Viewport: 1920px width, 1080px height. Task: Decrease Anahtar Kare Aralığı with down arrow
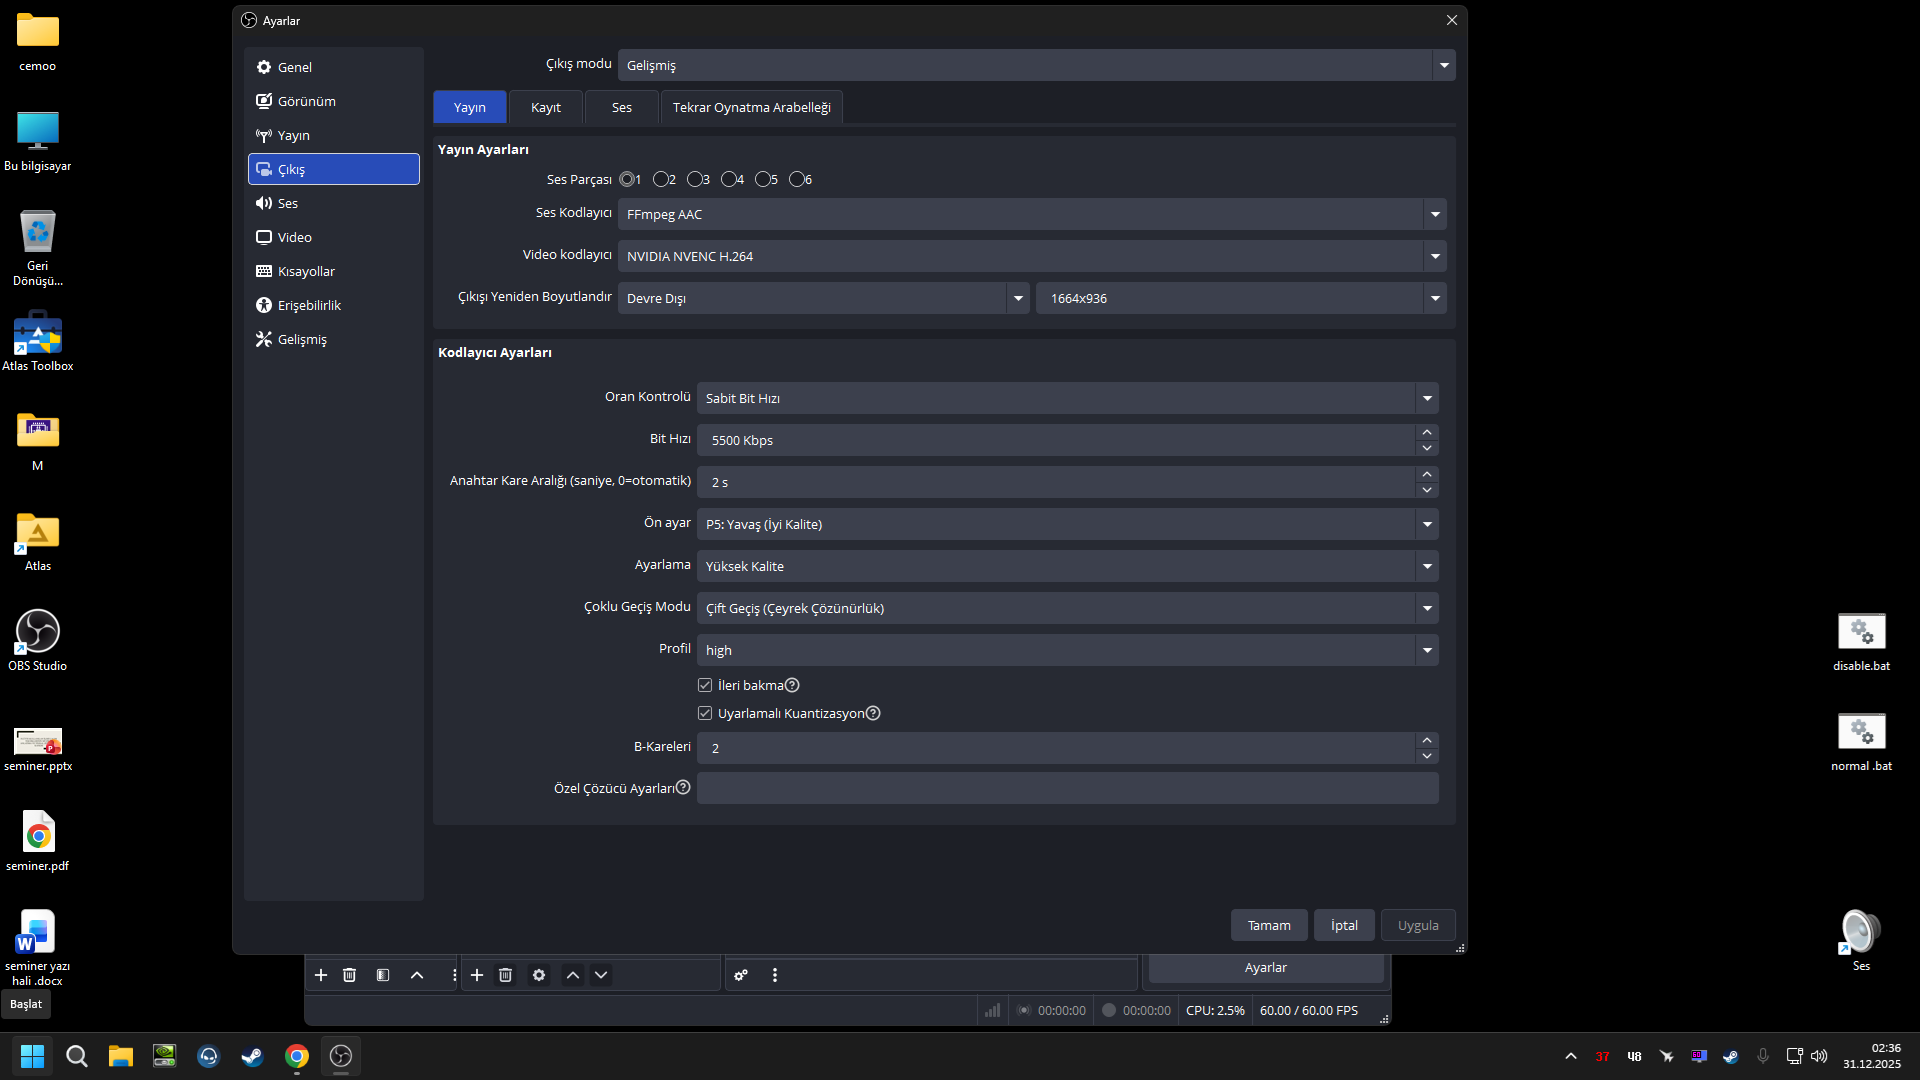(x=1427, y=490)
